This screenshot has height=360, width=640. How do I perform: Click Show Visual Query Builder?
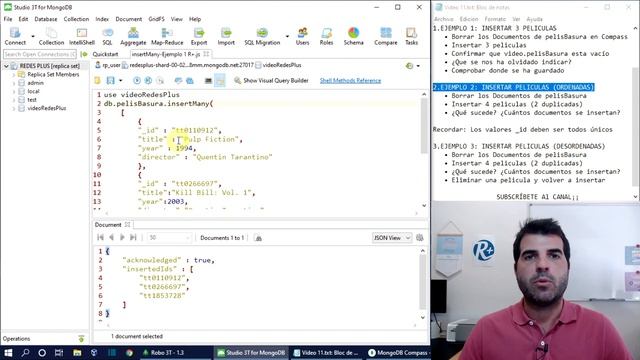pyautogui.click(x=271, y=80)
